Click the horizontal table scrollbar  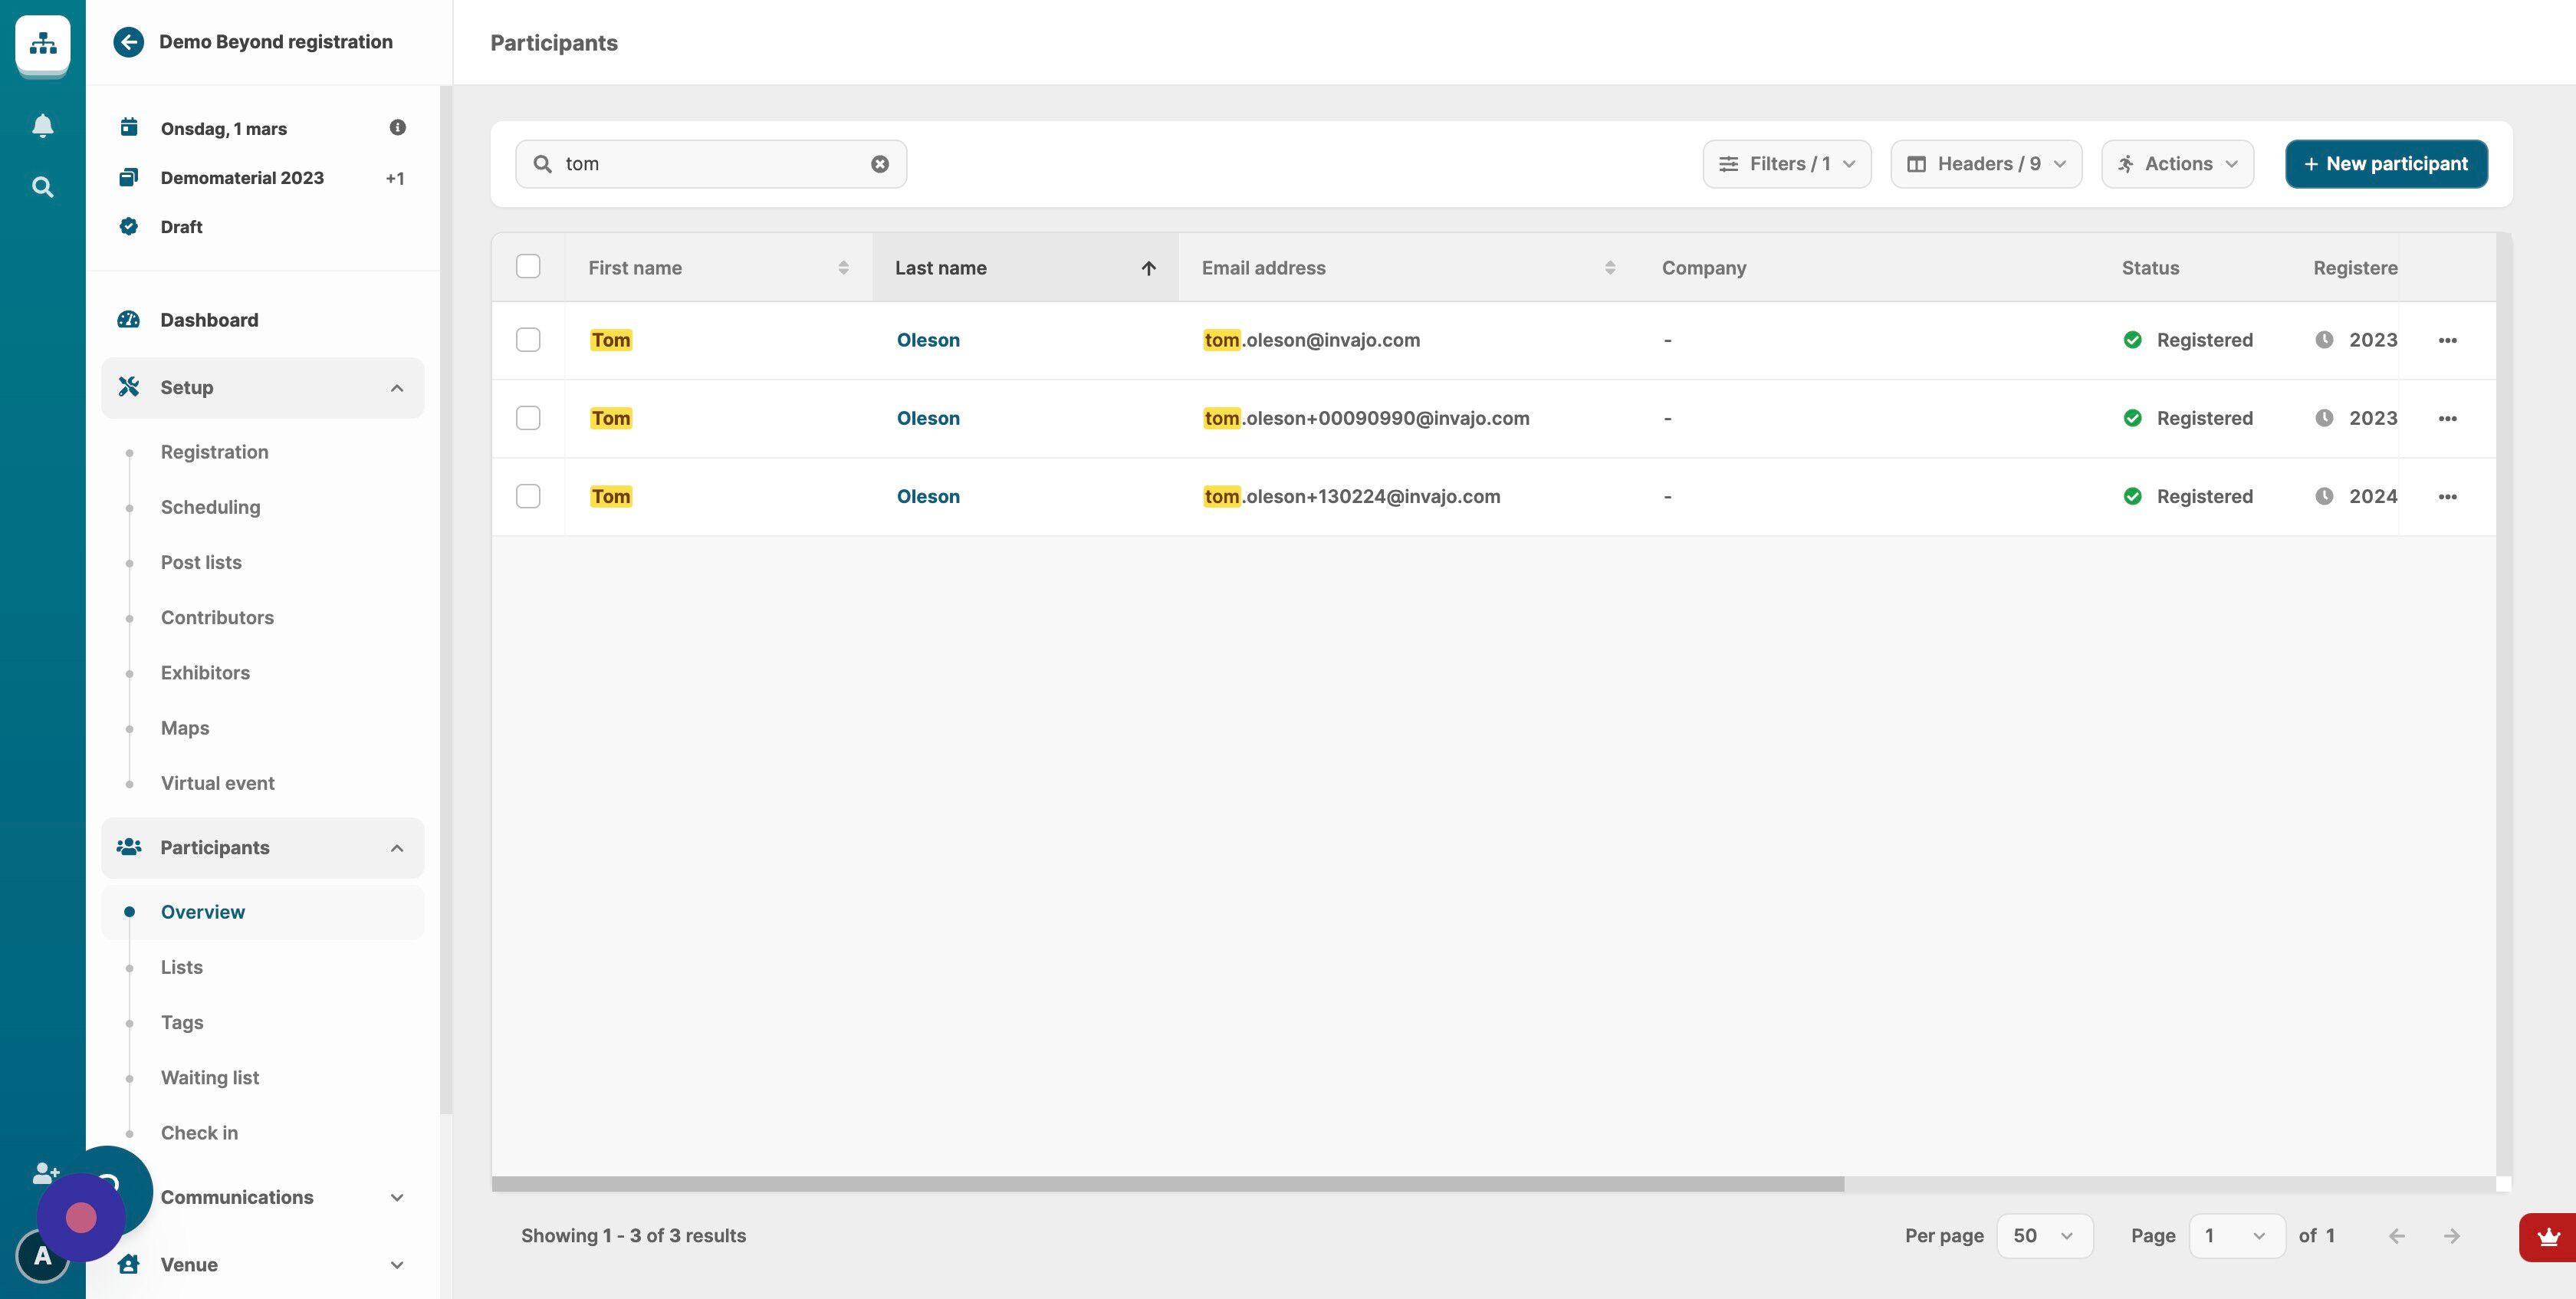[x=1167, y=1184]
